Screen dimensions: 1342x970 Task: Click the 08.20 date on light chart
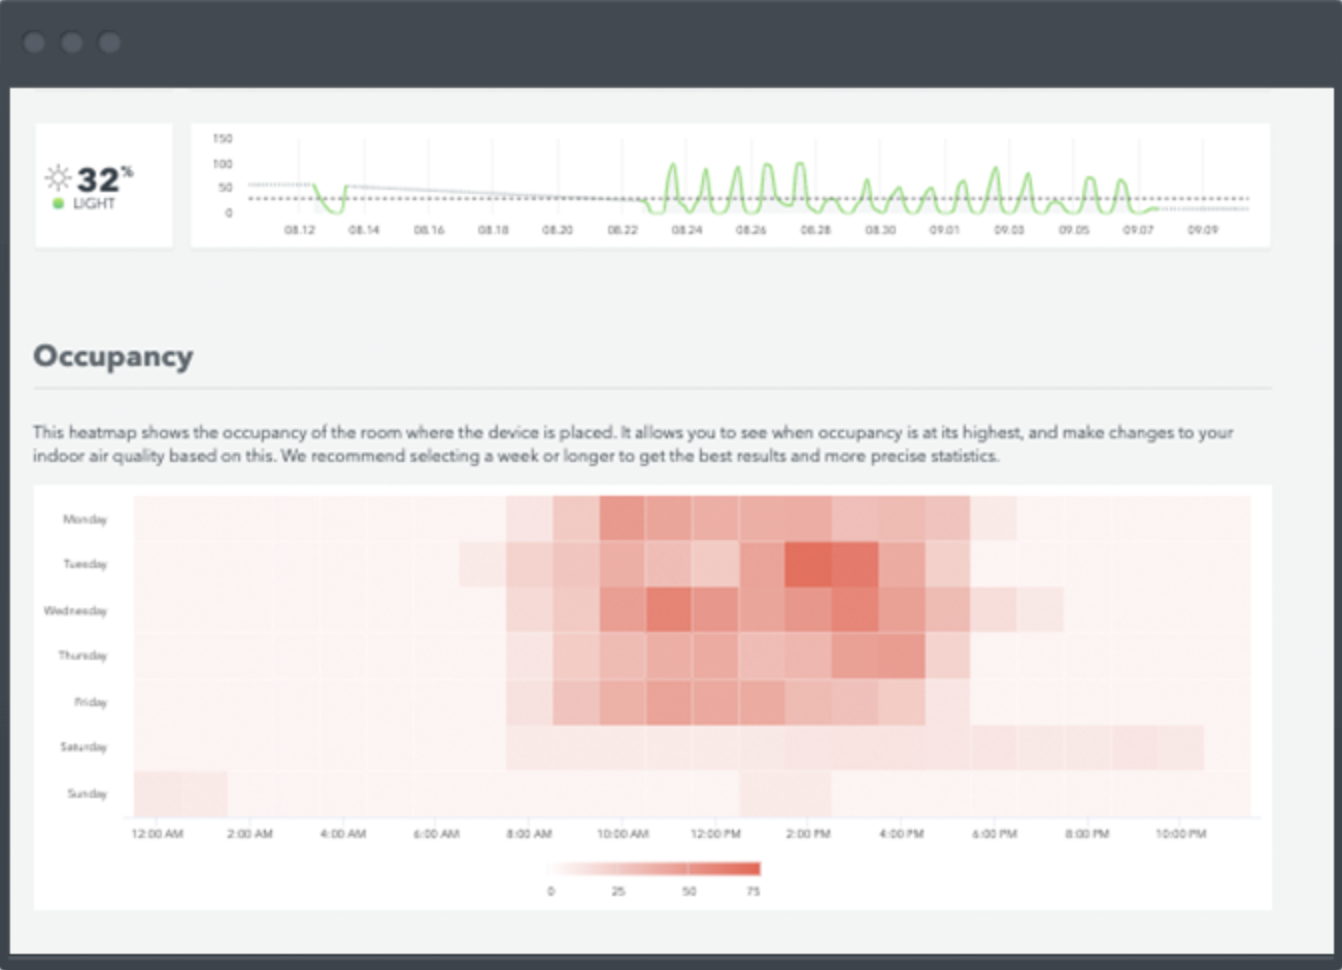click(x=558, y=230)
